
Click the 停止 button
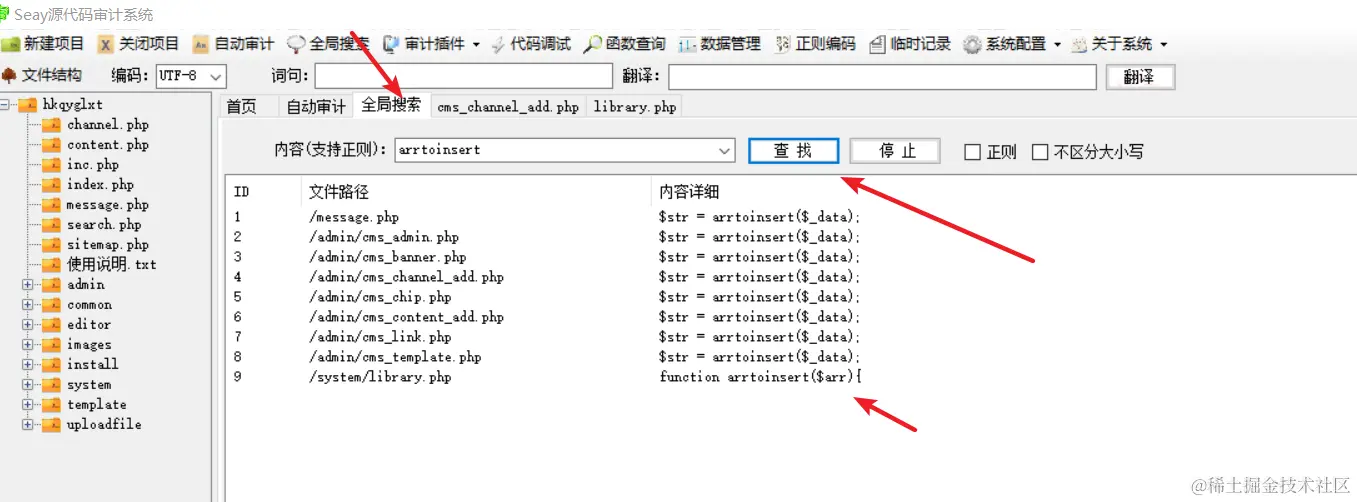coord(896,151)
